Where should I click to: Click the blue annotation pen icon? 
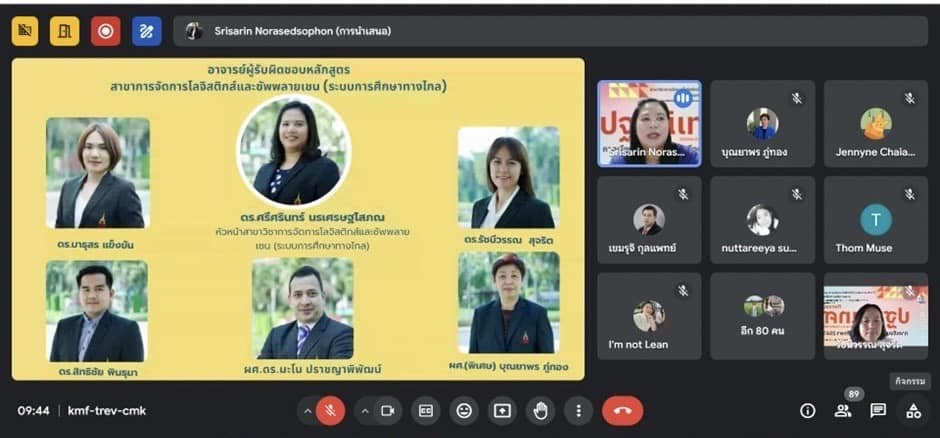tap(146, 31)
